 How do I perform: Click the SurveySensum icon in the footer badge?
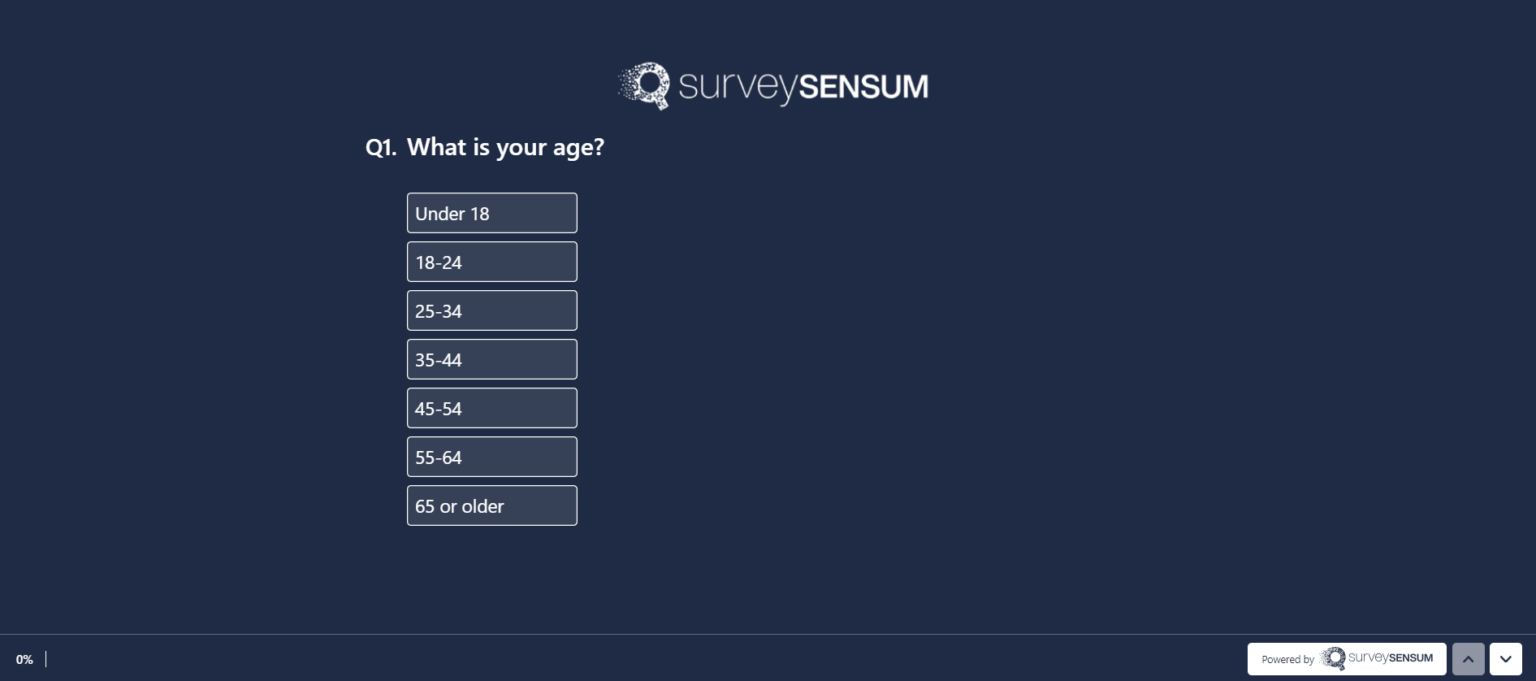point(1335,658)
